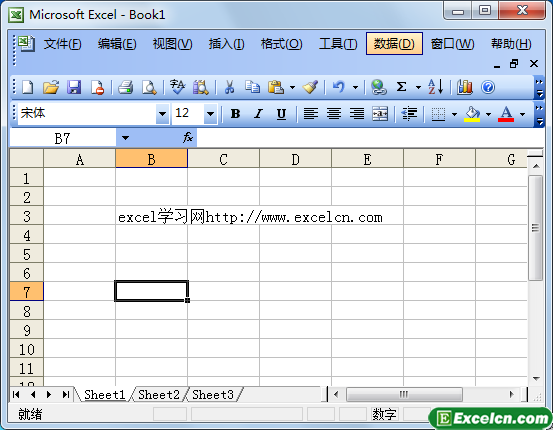Expand the font name dropdown

162,114
